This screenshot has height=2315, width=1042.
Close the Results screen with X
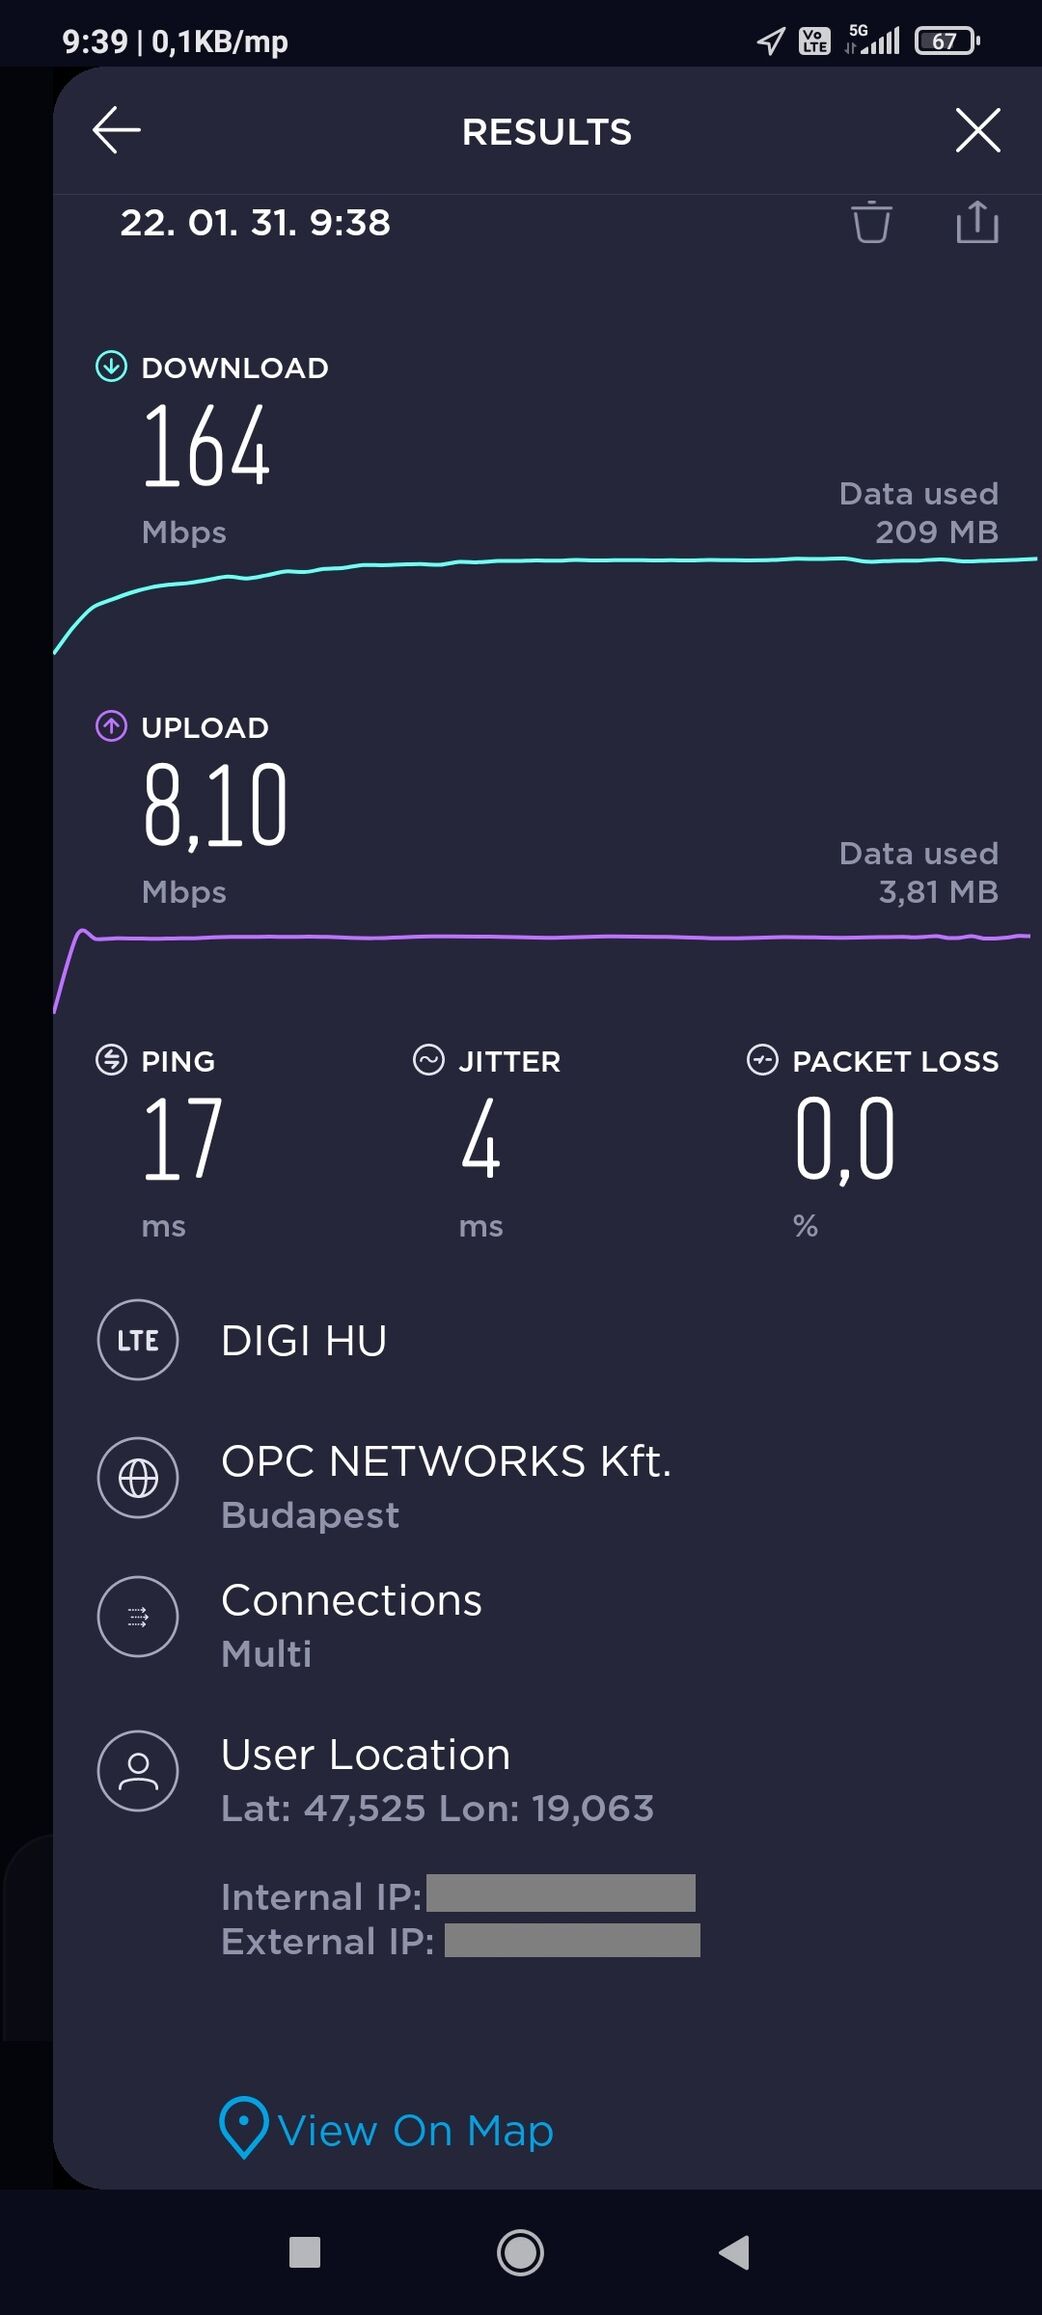(977, 130)
